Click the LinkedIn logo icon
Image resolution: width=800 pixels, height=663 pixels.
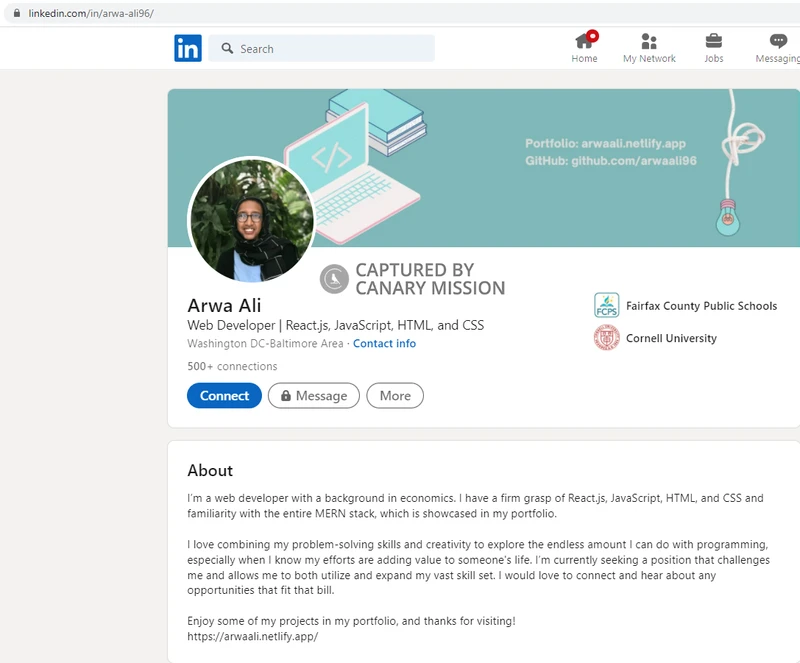[x=188, y=48]
